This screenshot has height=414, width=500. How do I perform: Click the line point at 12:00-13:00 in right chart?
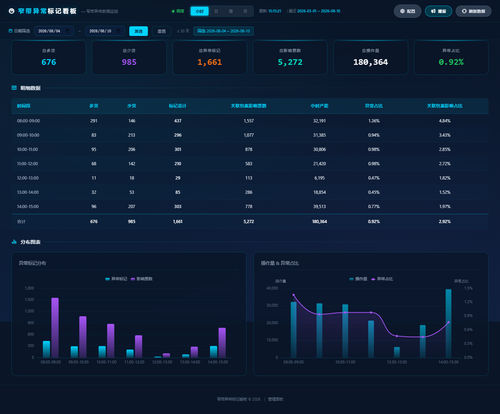(397, 336)
